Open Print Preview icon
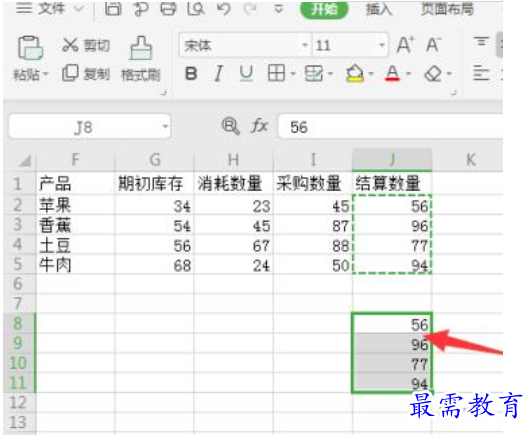Viewport: 531px width, 437px height. [196, 8]
